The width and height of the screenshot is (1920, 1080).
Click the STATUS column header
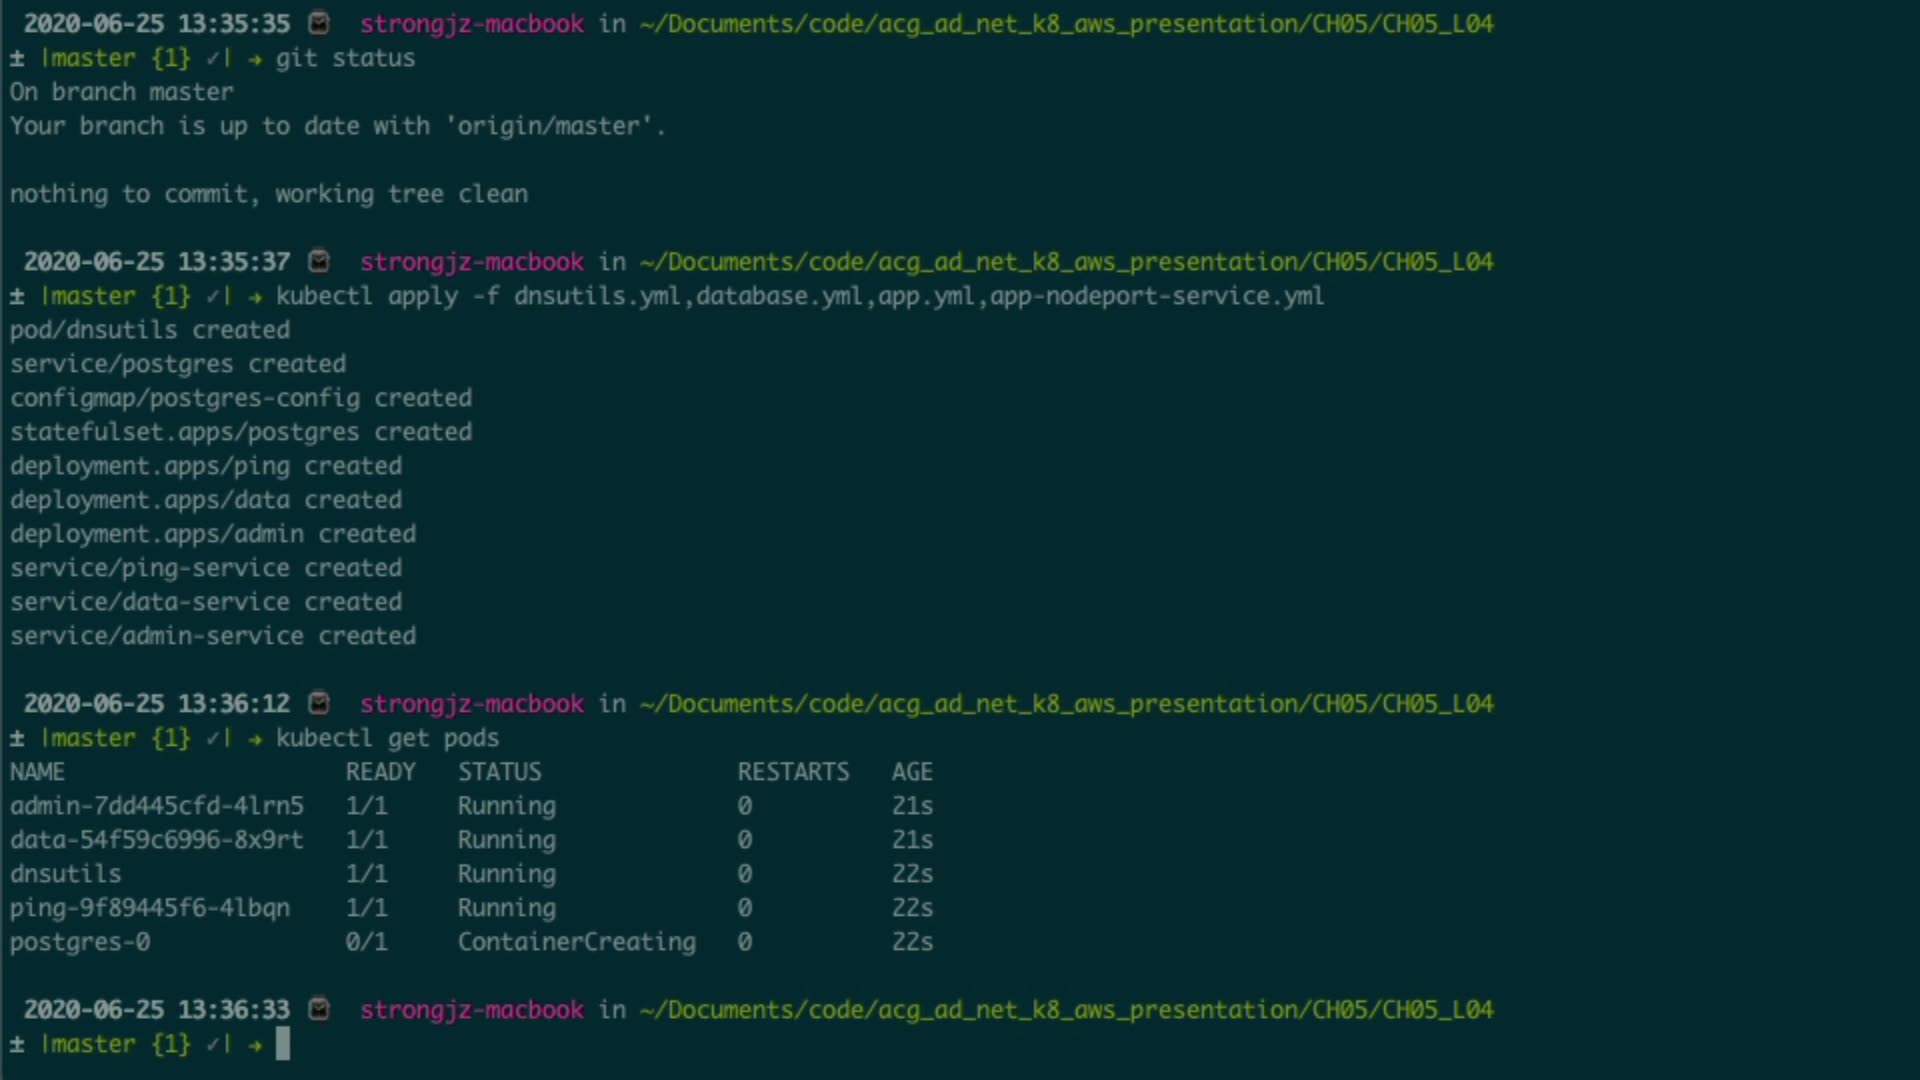pyautogui.click(x=499, y=772)
